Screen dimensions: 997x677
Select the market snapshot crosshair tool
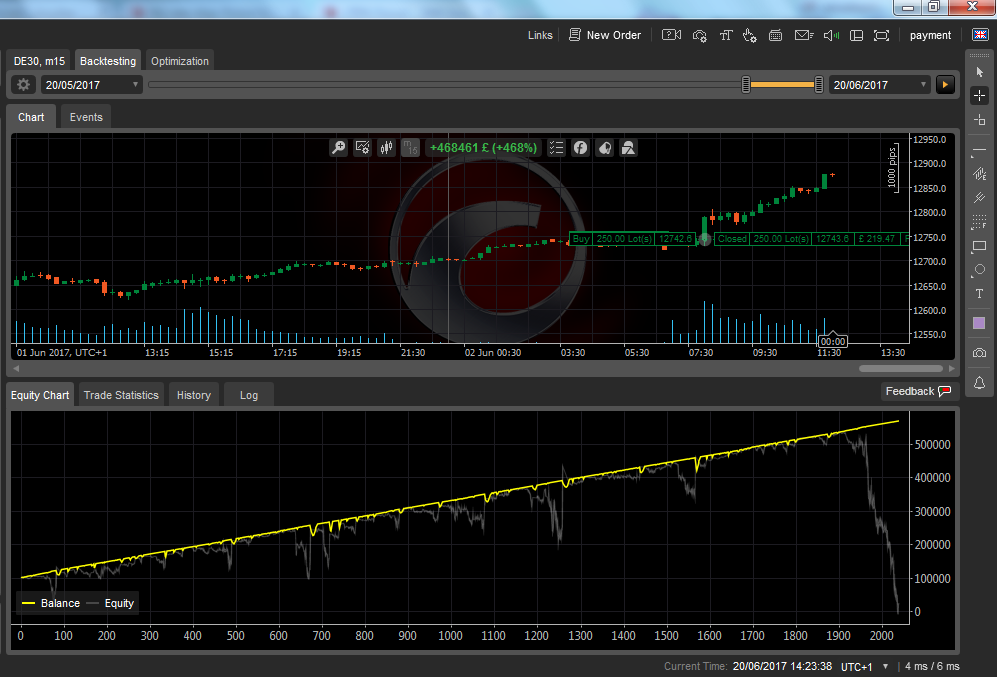click(x=979, y=120)
